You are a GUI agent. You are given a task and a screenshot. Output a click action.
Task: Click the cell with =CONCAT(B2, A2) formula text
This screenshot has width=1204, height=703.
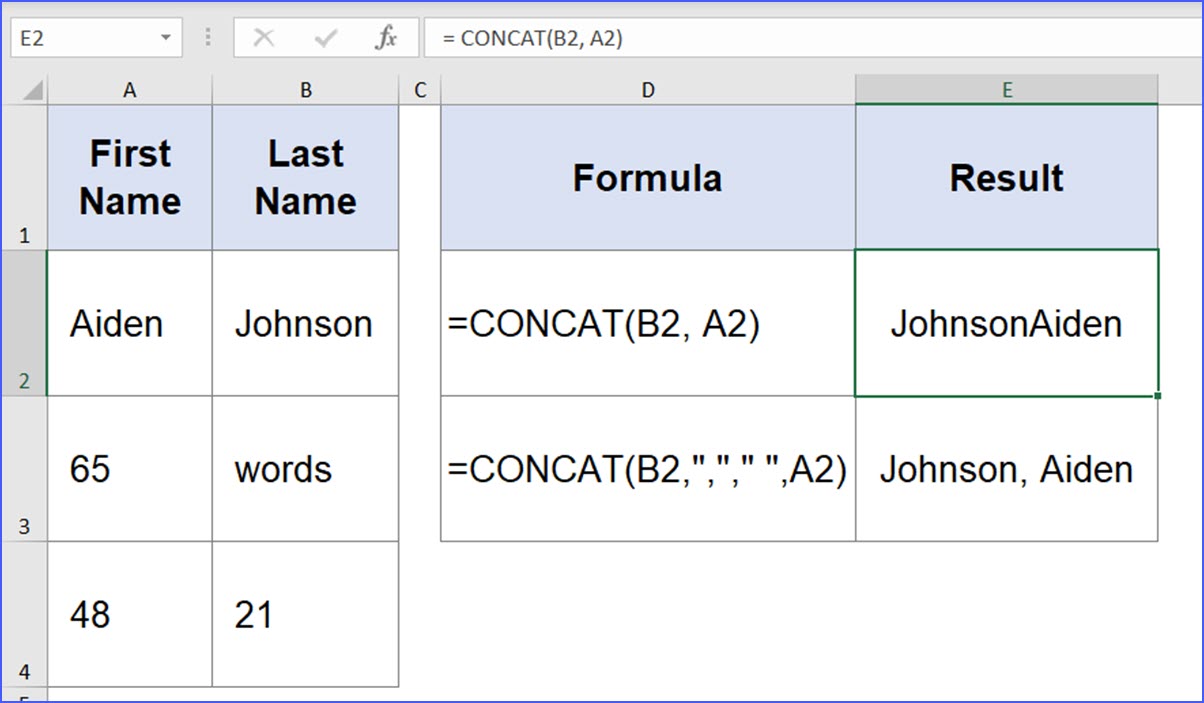point(647,323)
